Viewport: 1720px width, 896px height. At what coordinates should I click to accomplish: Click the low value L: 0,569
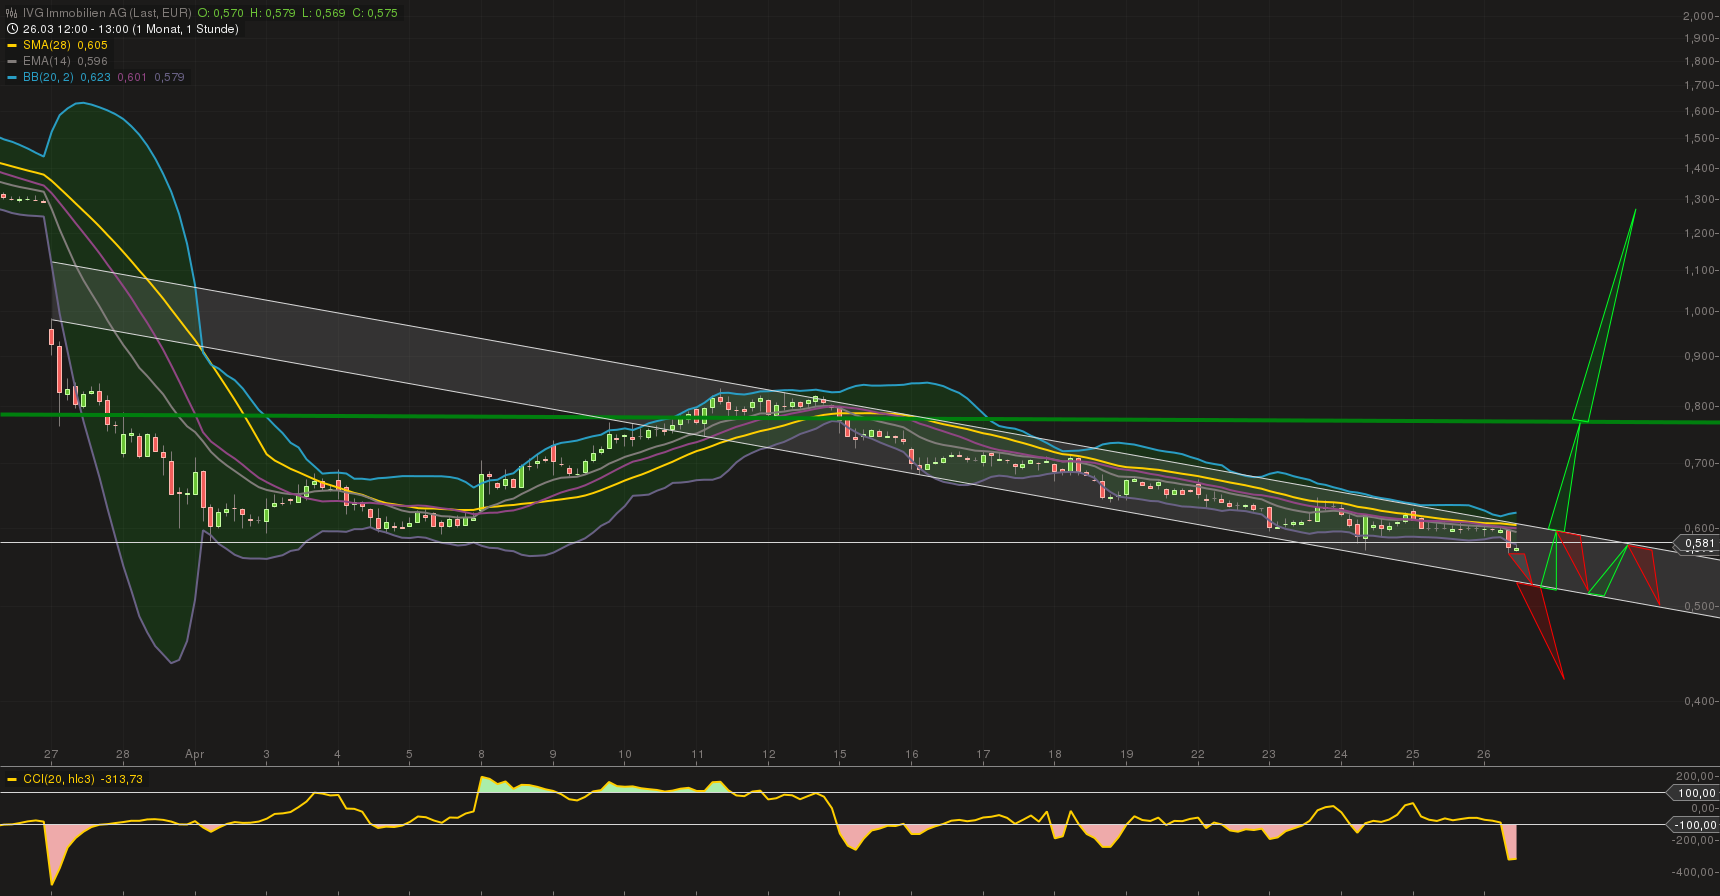(323, 13)
